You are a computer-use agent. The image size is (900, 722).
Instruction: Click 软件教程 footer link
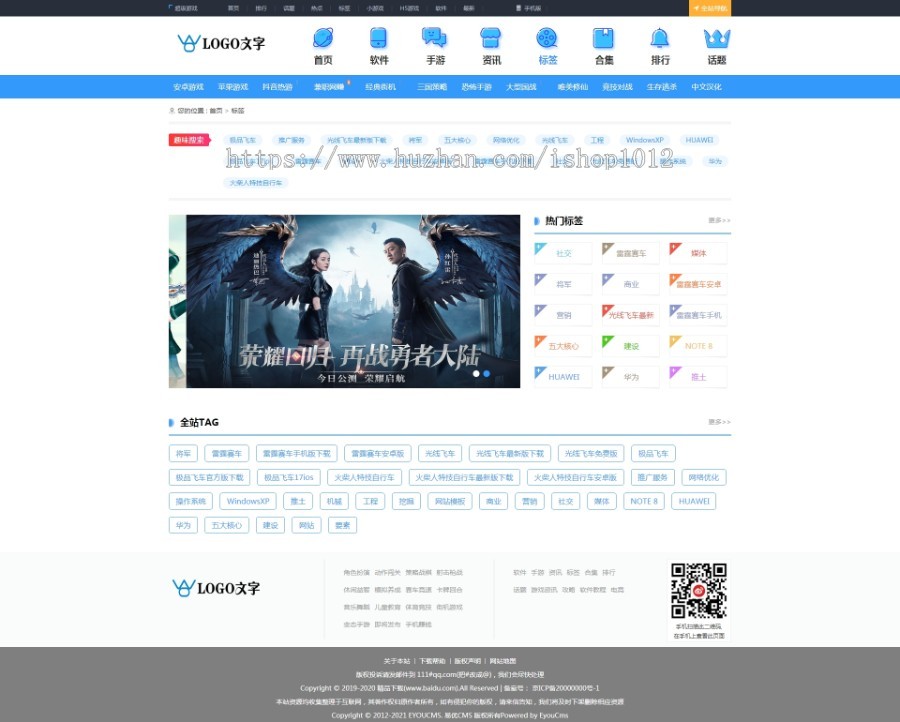pos(592,589)
